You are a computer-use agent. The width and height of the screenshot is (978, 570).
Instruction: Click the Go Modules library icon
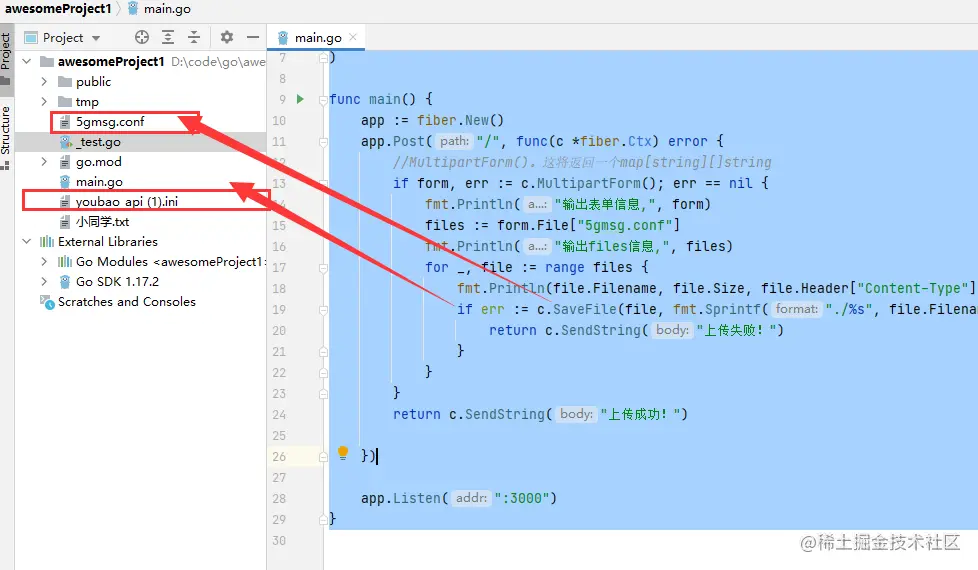[x=65, y=262]
